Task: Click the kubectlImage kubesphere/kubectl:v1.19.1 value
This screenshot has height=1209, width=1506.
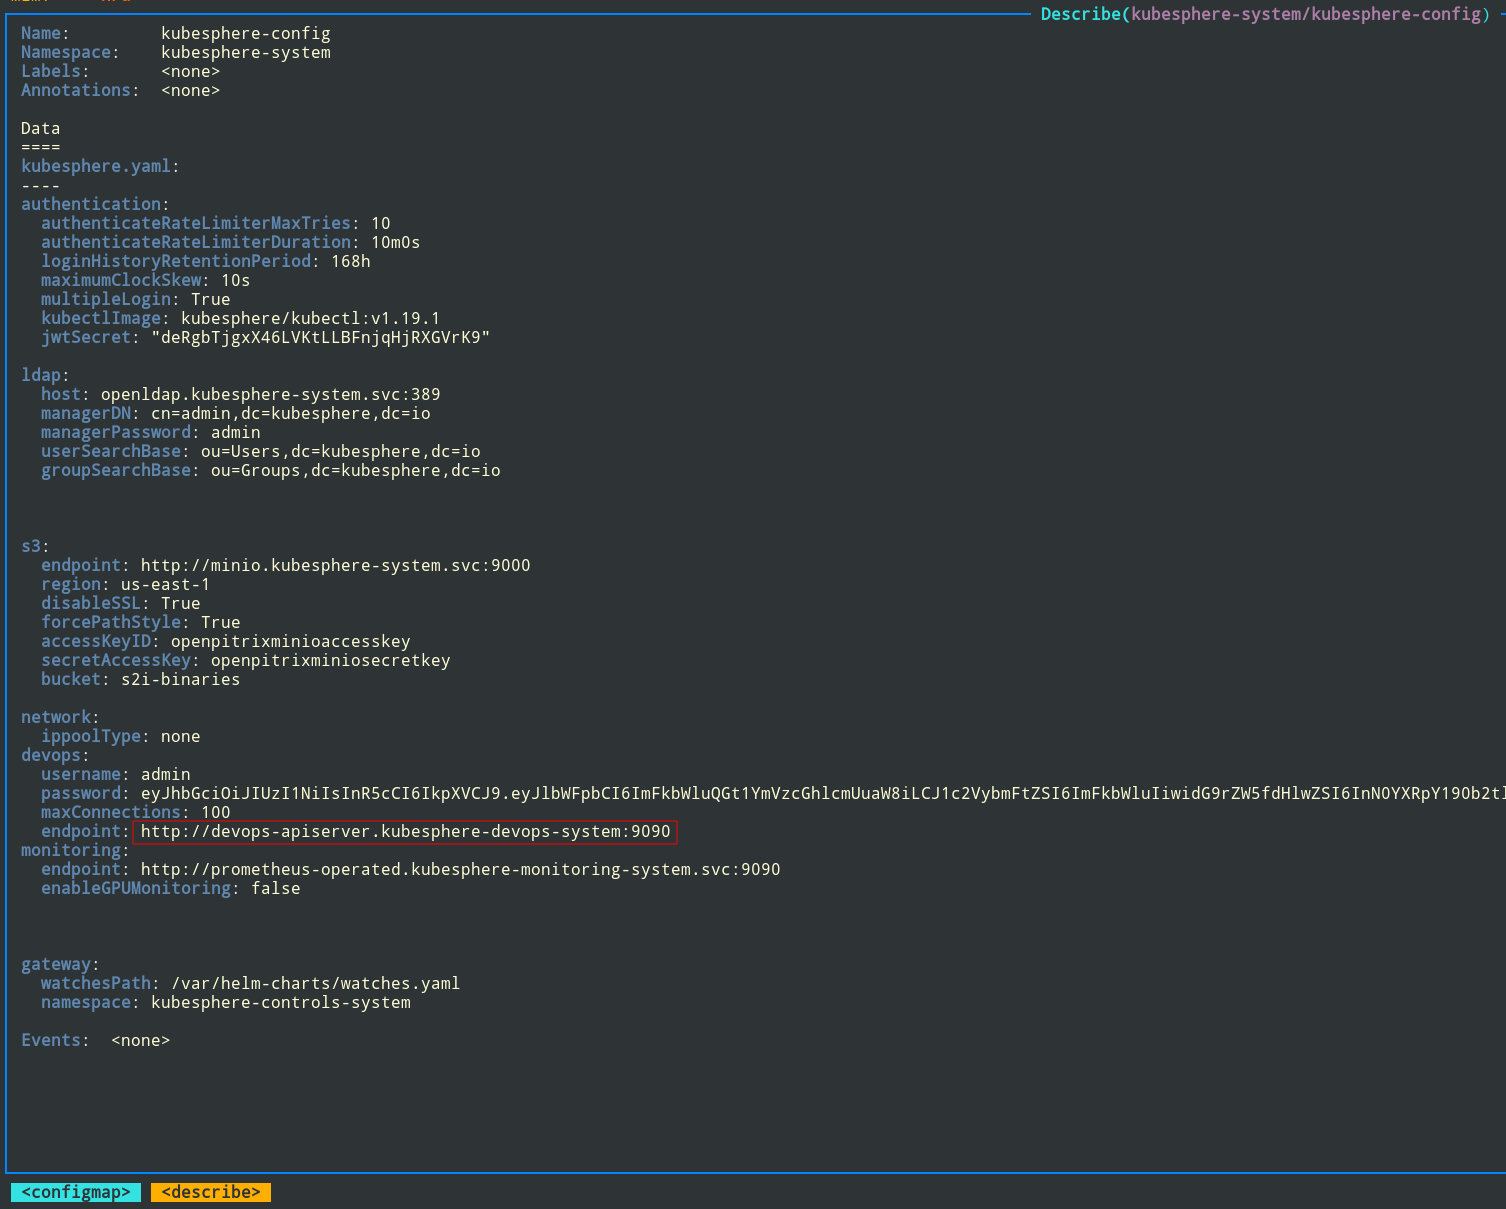Action: [x=310, y=318]
